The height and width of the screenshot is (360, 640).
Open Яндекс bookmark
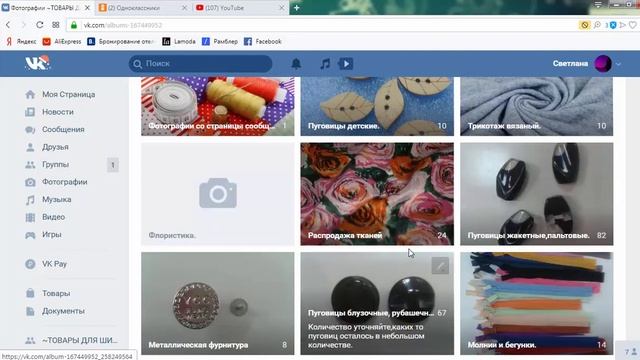click(x=21, y=42)
